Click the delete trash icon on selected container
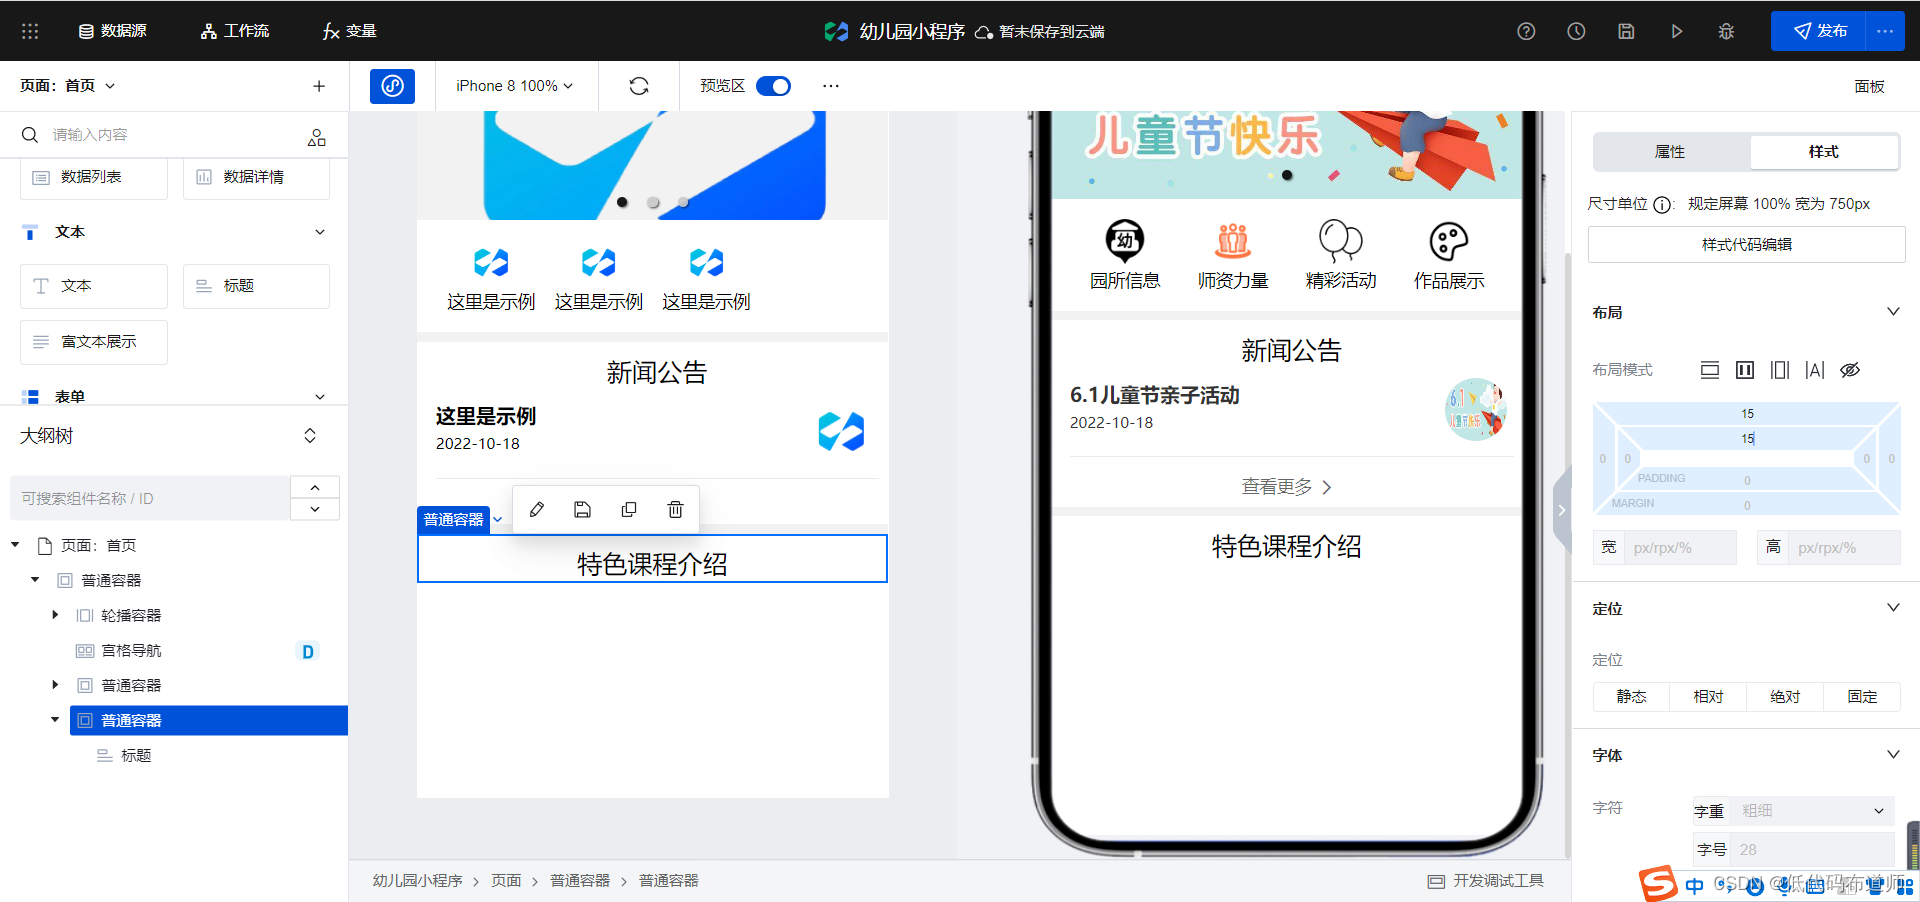1920x902 pixels. (675, 510)
